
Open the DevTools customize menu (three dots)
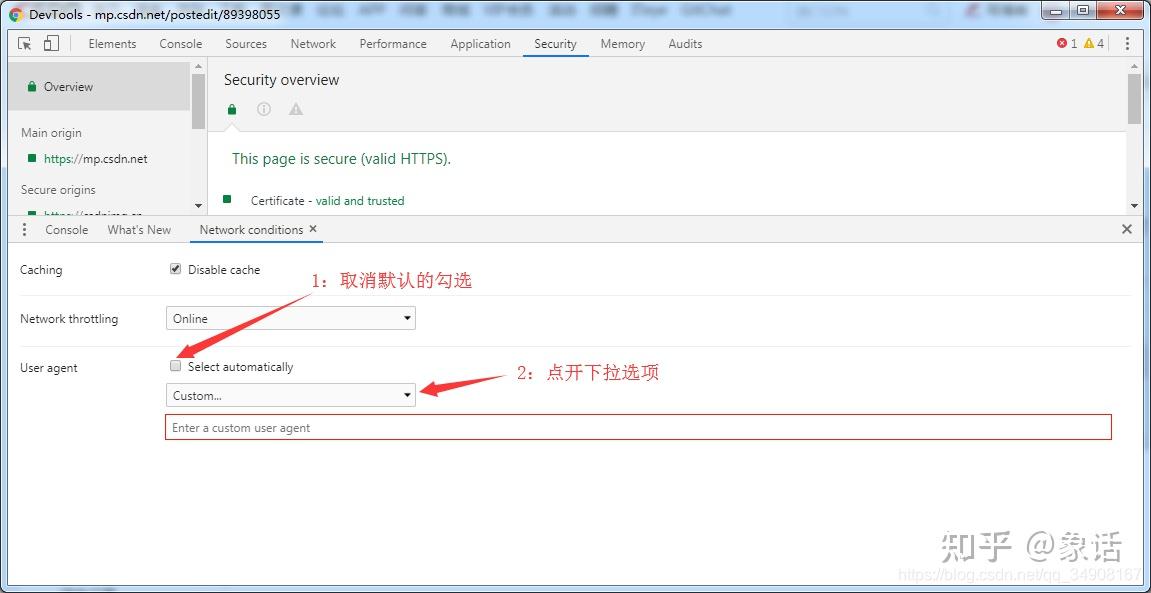coord(1128,44)
